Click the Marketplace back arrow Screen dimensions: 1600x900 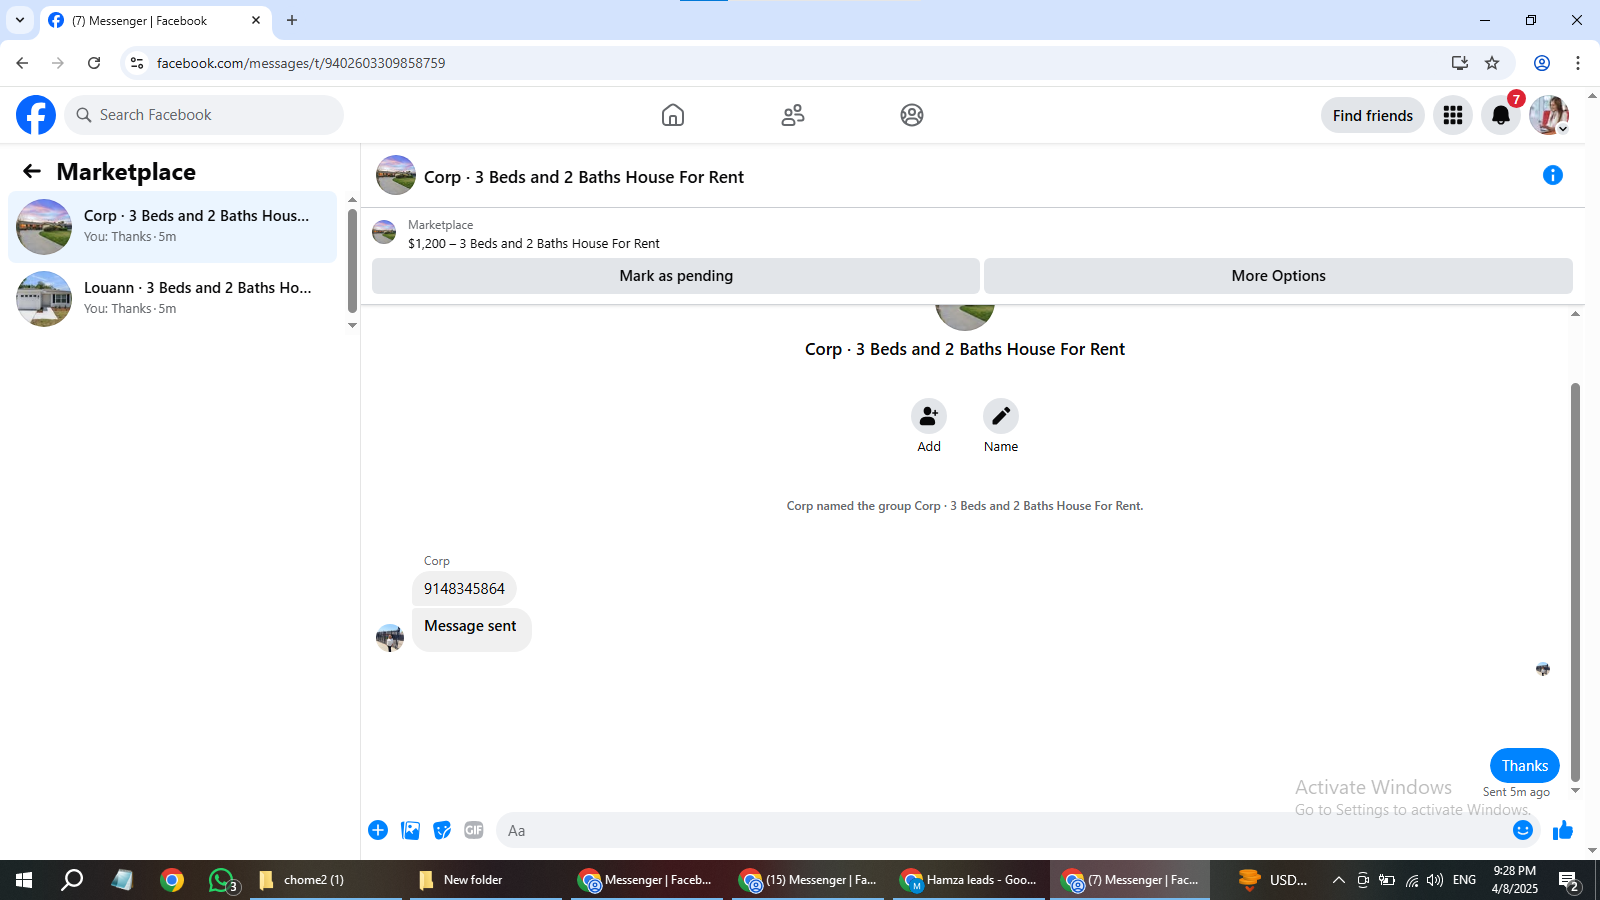click(32, 171)
